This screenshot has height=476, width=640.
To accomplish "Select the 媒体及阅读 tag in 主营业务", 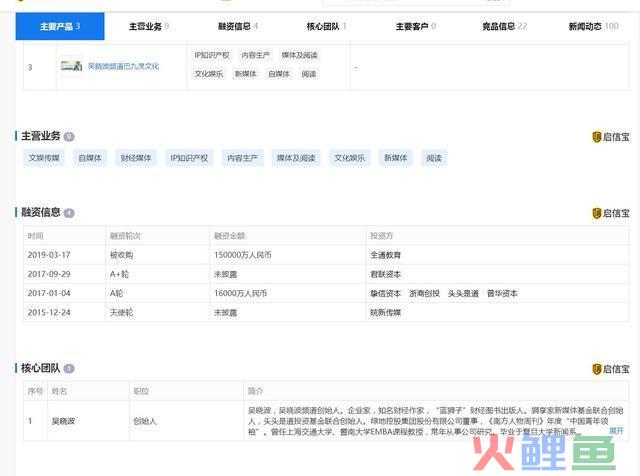I will point(296,158).
